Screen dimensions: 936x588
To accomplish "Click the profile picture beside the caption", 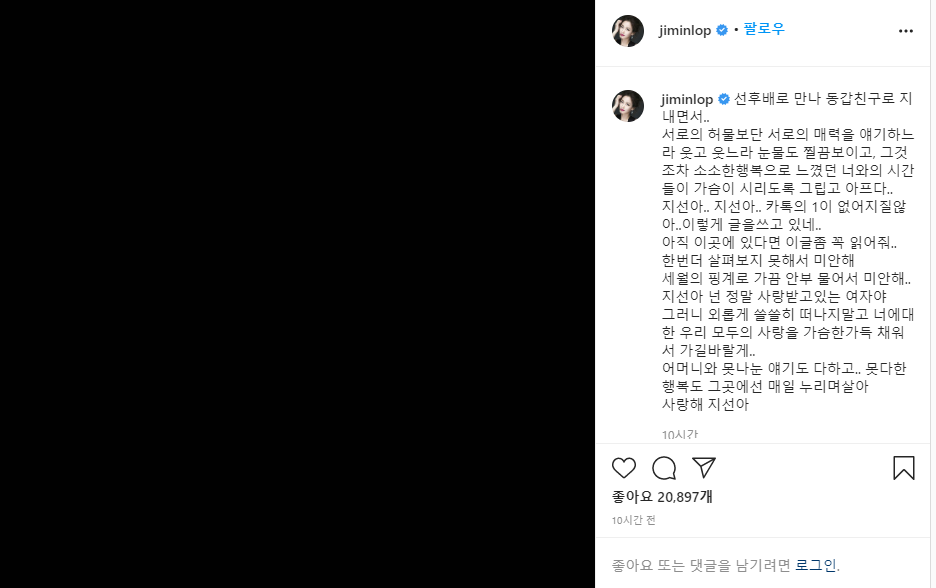I will tap(628, 106).
